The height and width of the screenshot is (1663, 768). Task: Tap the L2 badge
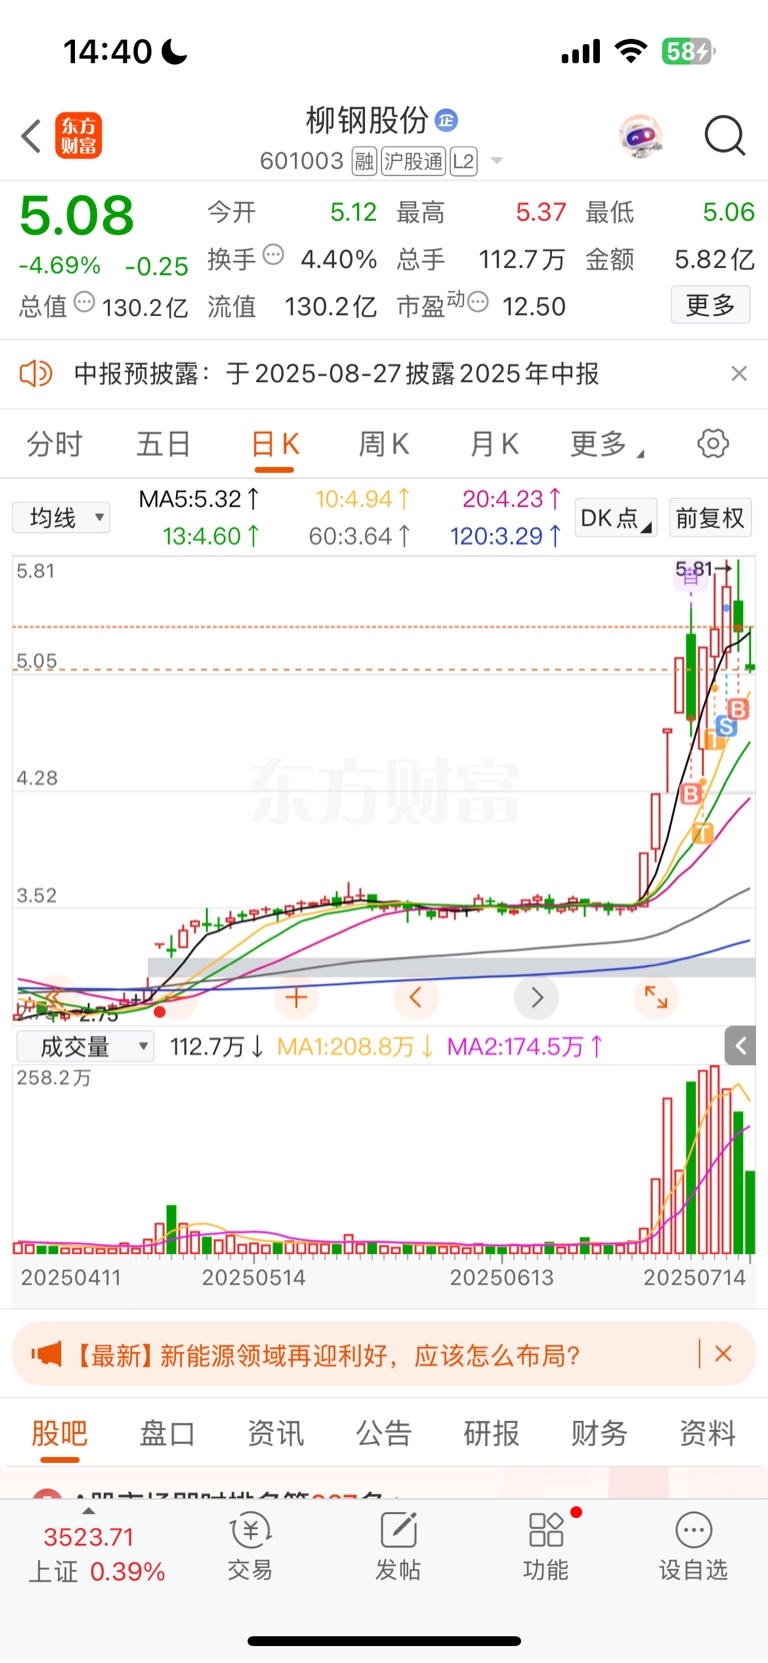[463, 161]
